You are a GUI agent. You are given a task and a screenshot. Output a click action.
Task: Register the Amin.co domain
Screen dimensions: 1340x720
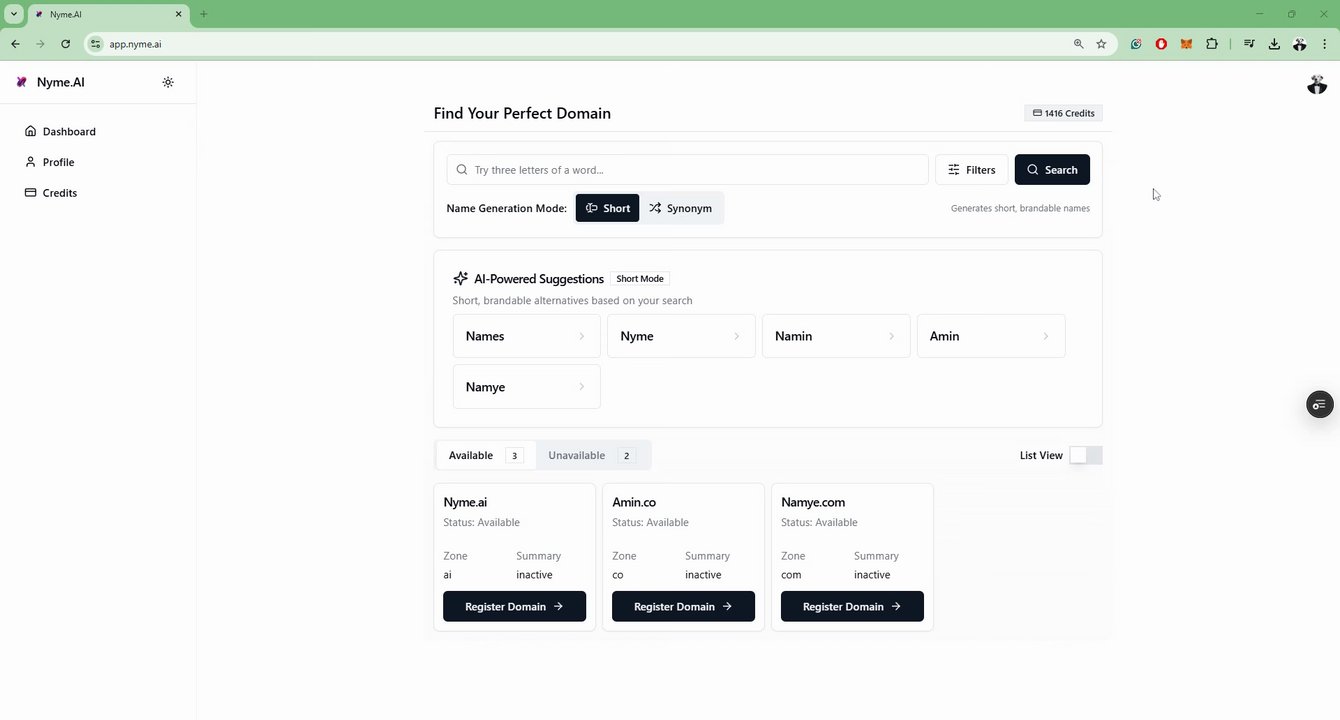point(683,606)
